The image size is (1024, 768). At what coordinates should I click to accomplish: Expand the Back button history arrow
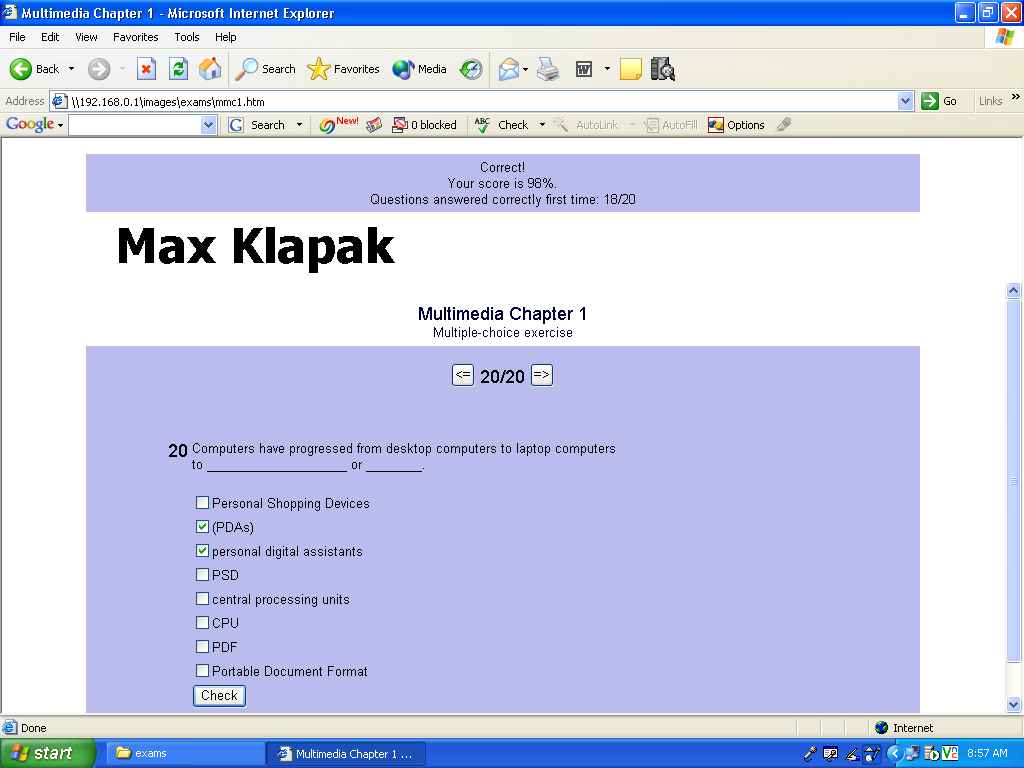(x=70, y=69)
